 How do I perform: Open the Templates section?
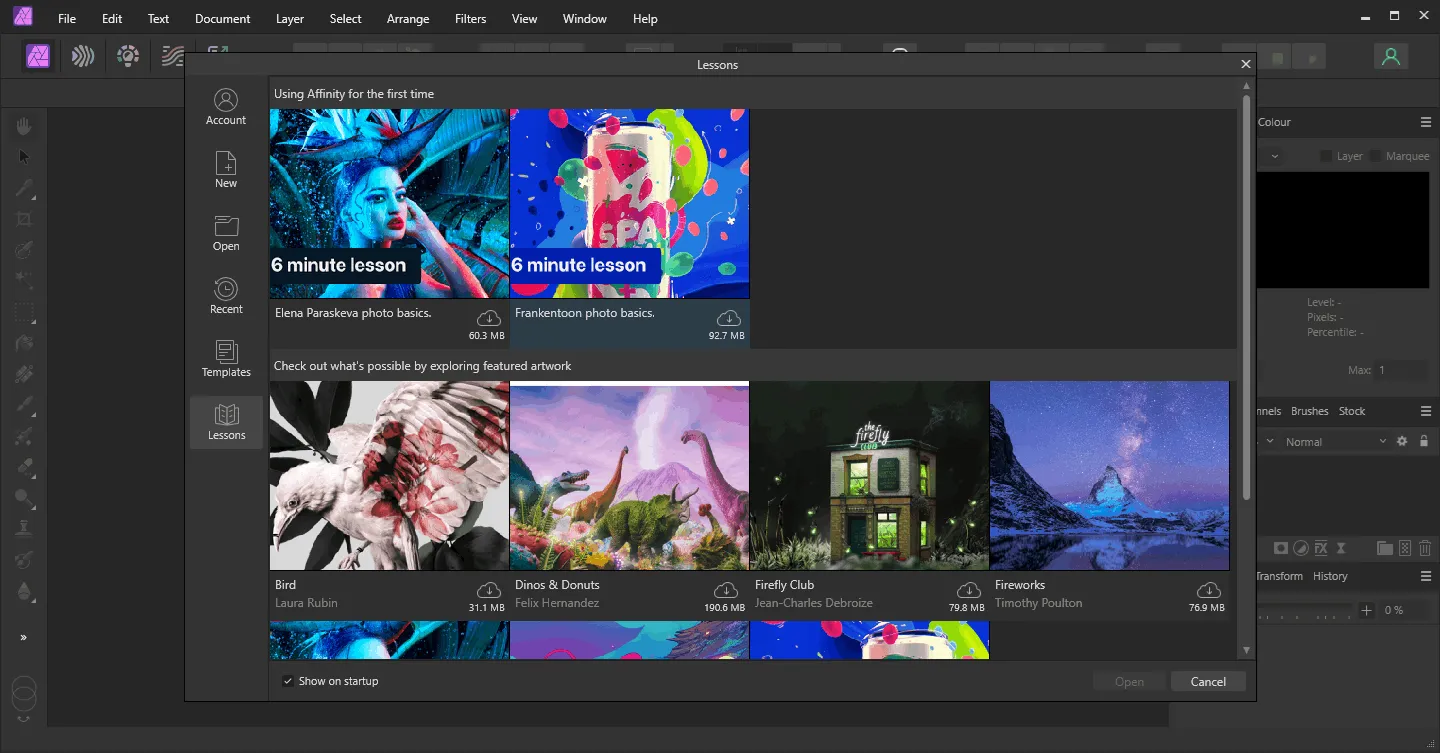226,359
